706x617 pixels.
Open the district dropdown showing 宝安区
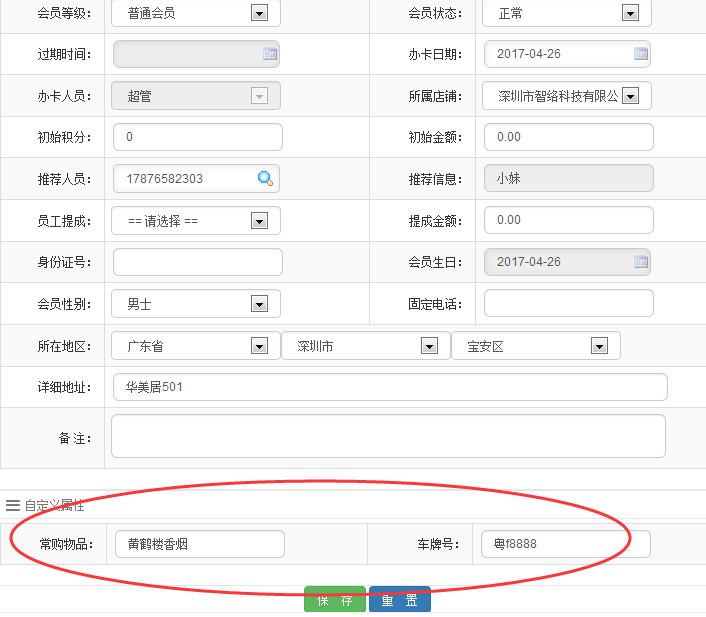(x=536, y=346)
